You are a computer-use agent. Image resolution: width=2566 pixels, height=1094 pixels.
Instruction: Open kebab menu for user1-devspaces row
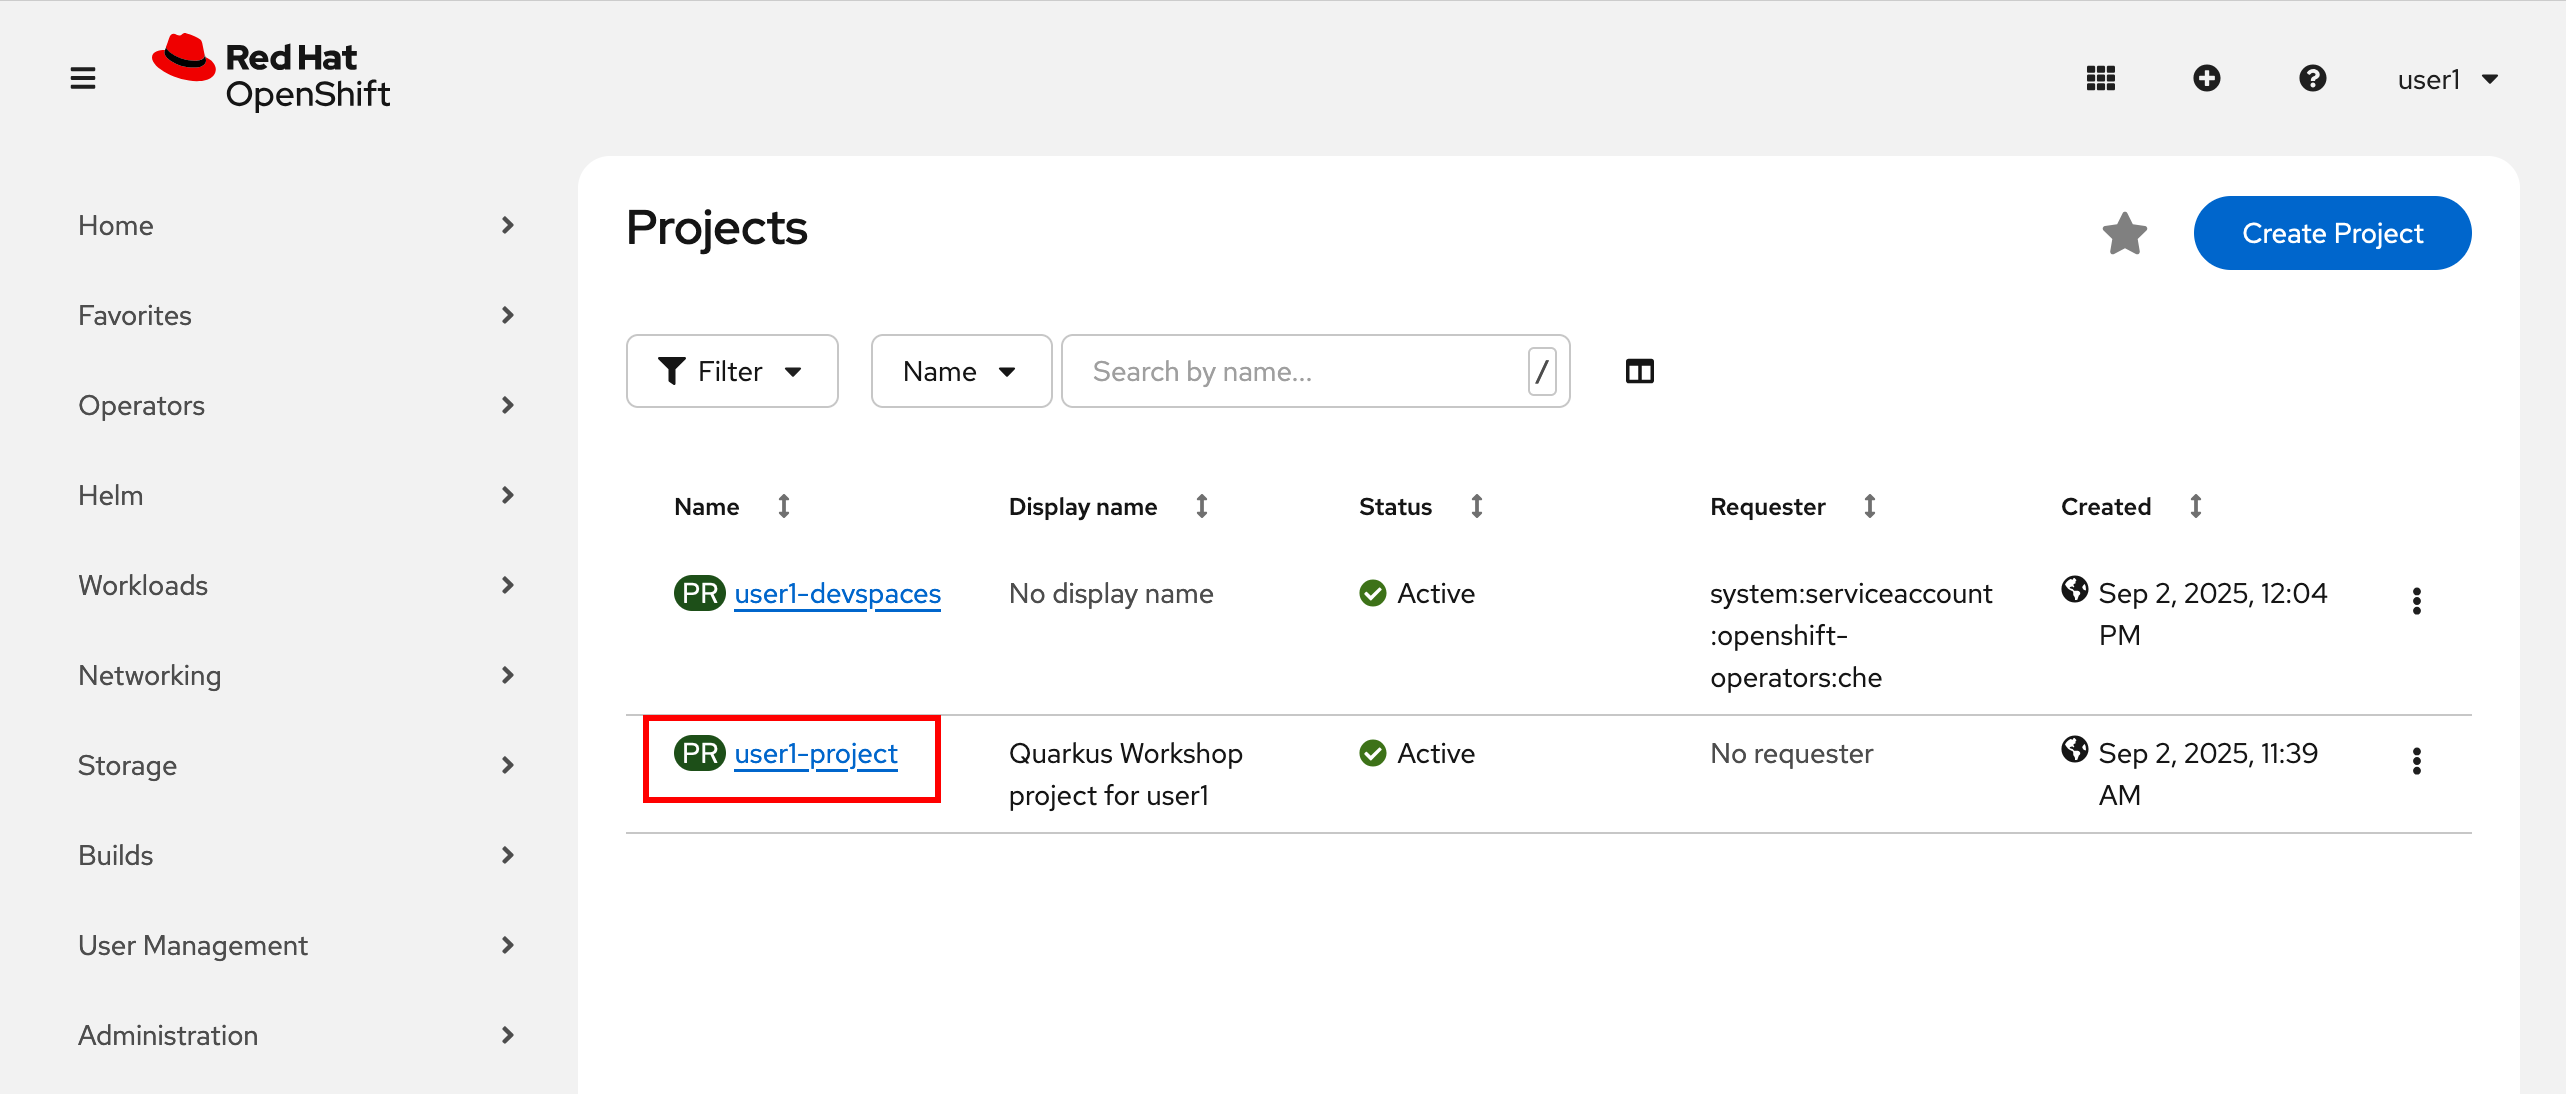pos(2416,601)
